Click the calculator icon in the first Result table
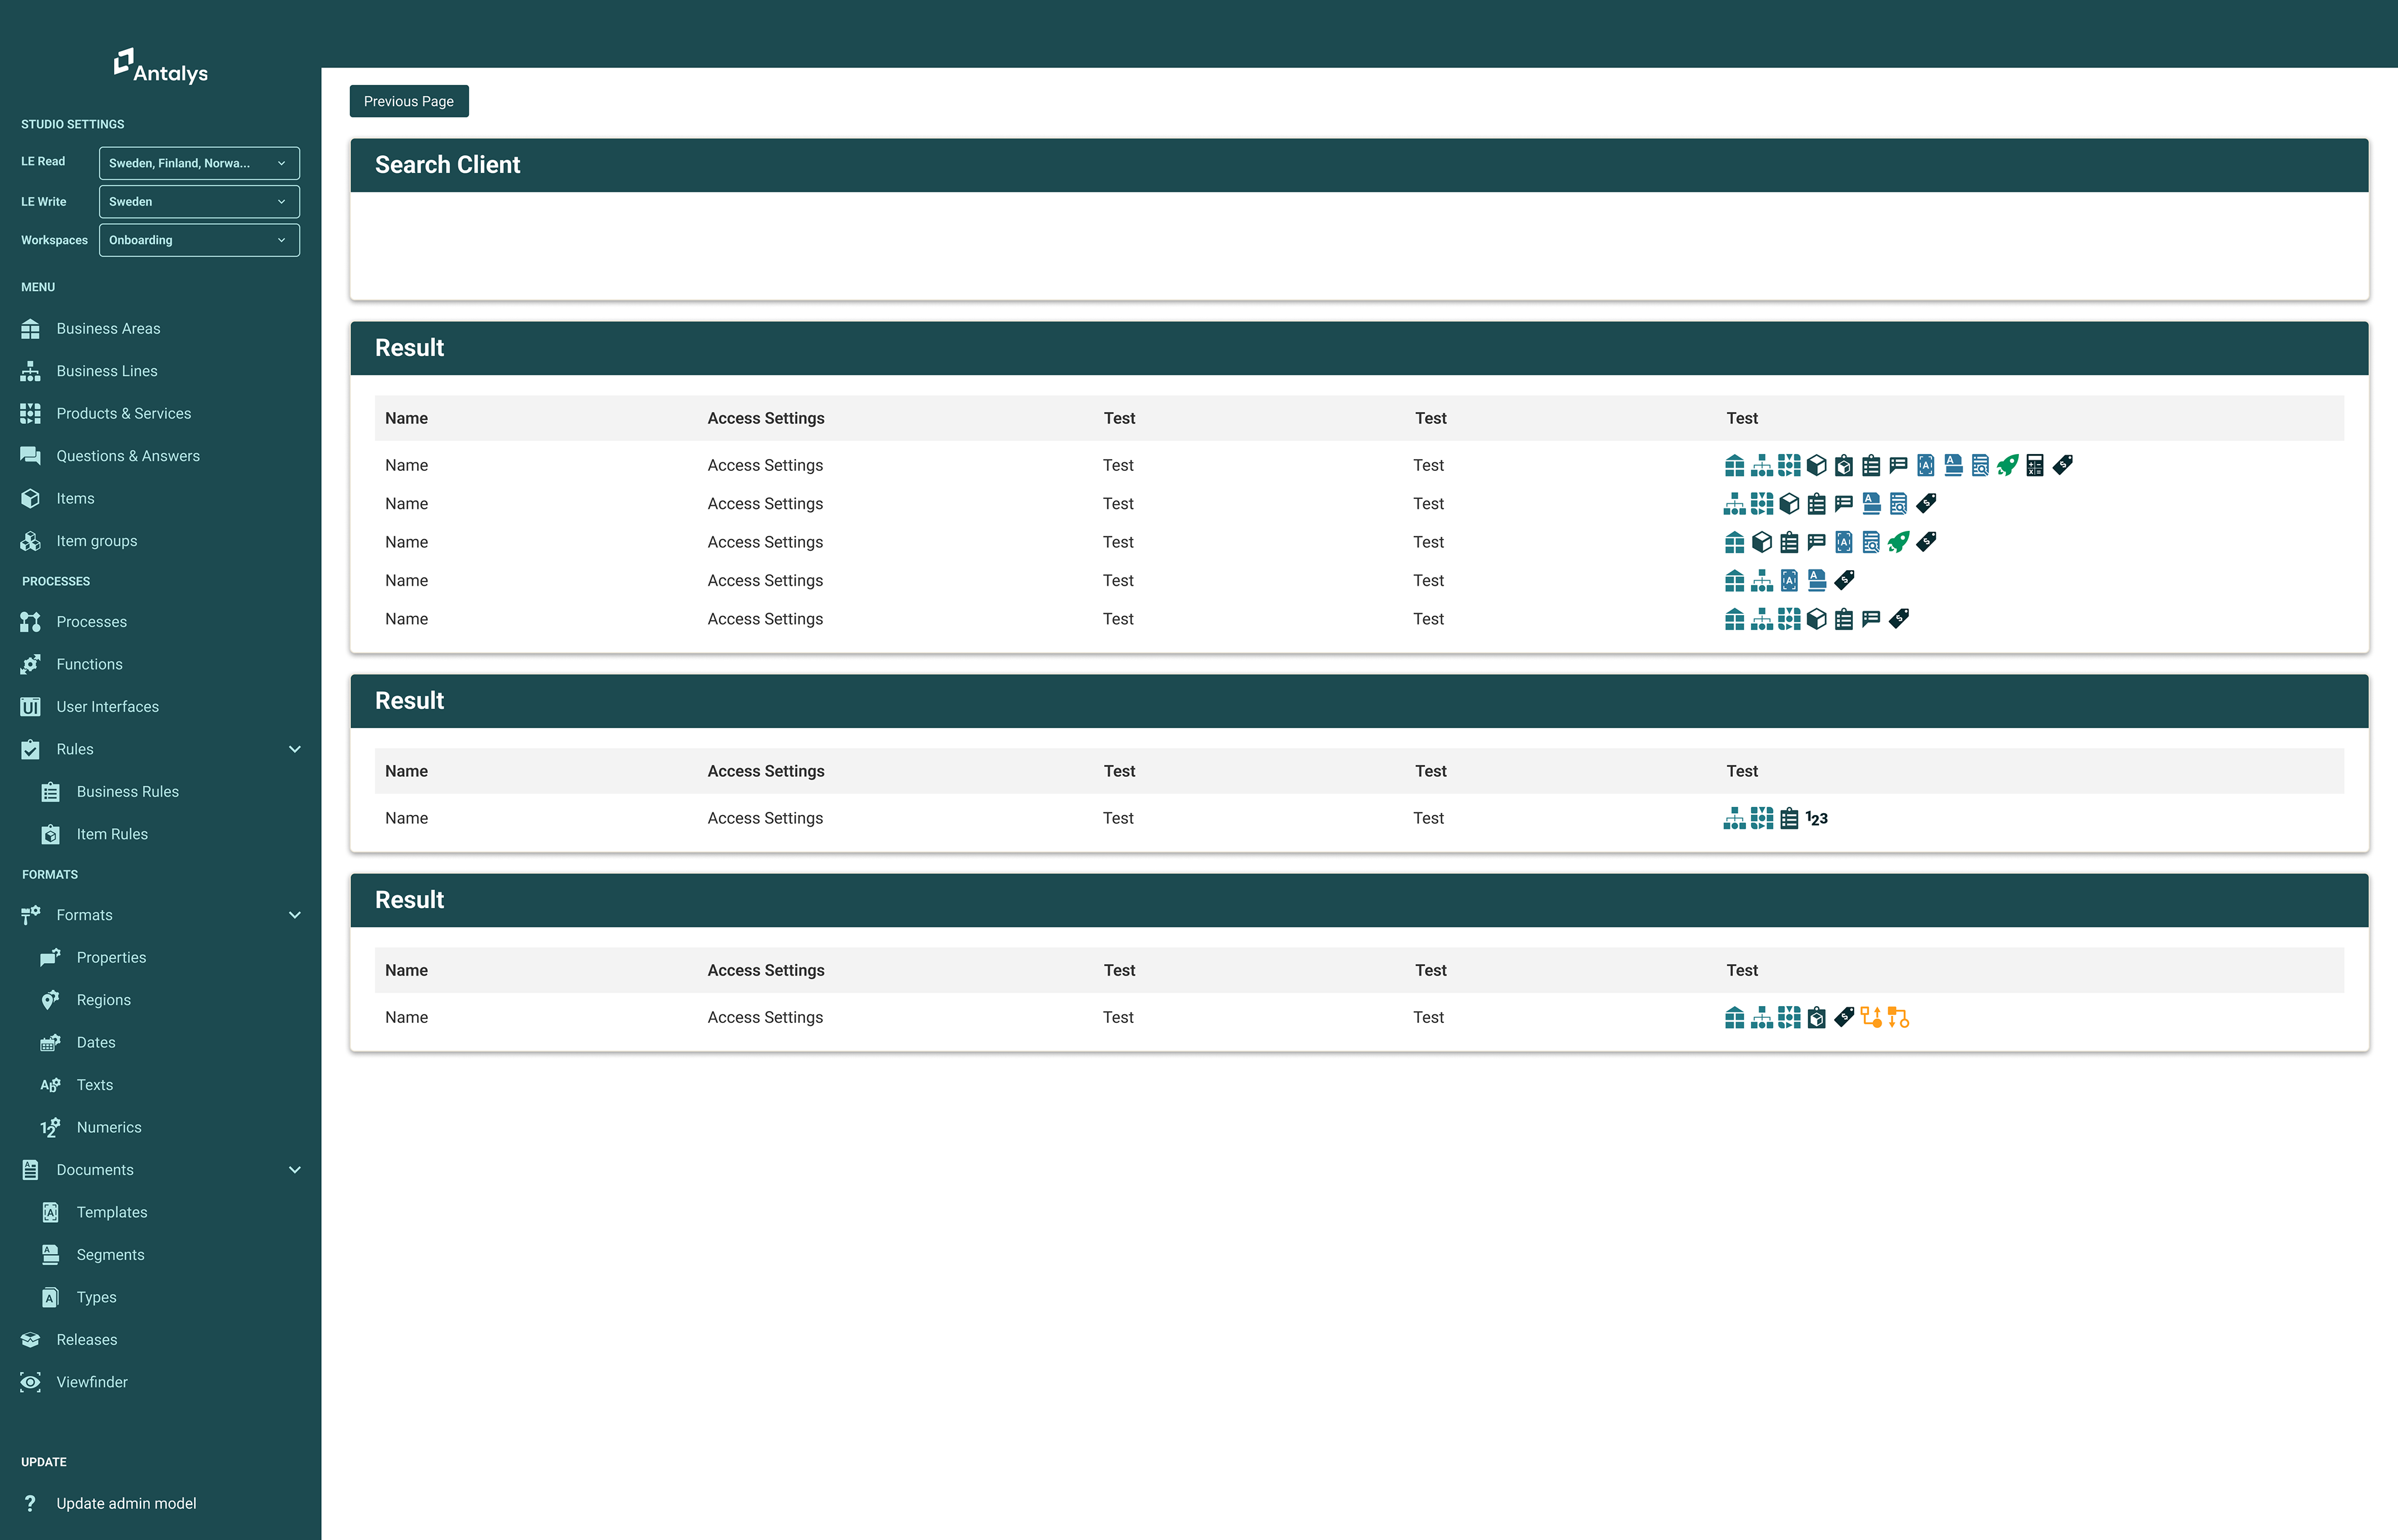 tap(2035, 465)
